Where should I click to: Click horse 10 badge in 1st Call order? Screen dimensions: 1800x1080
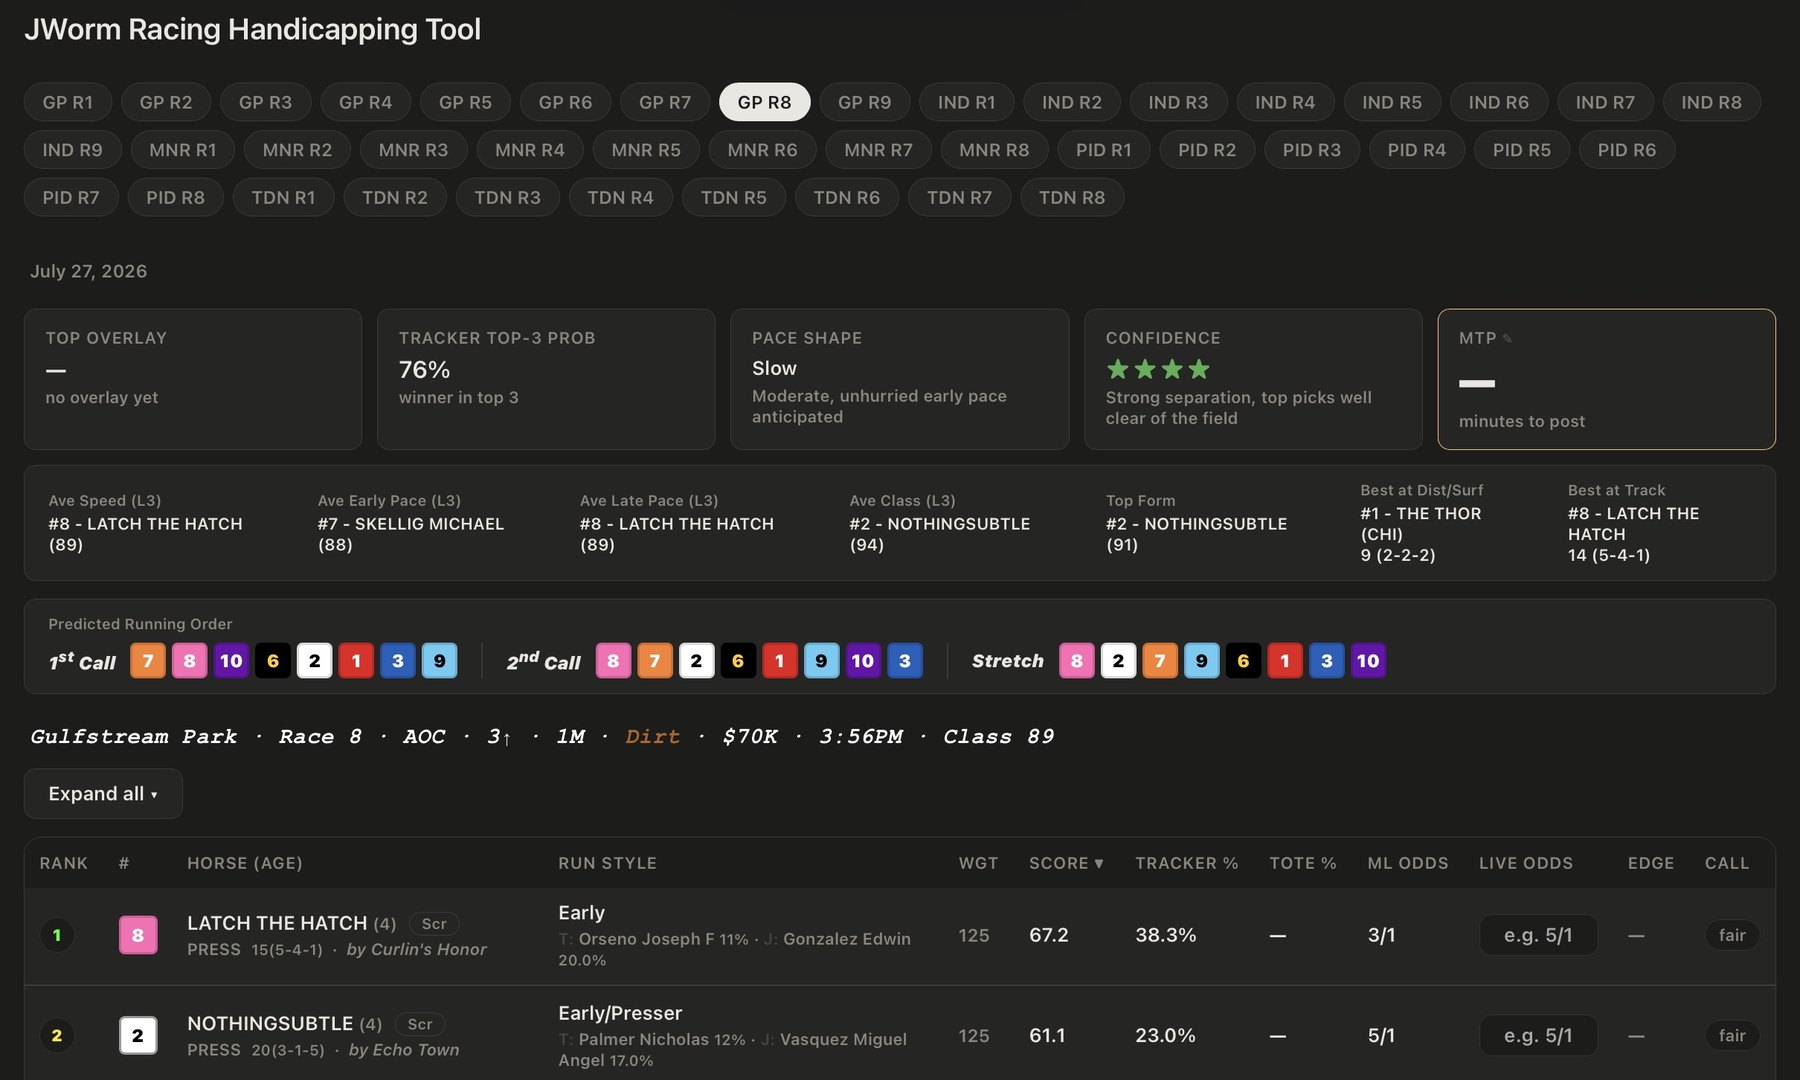click(x=231, y=661)
